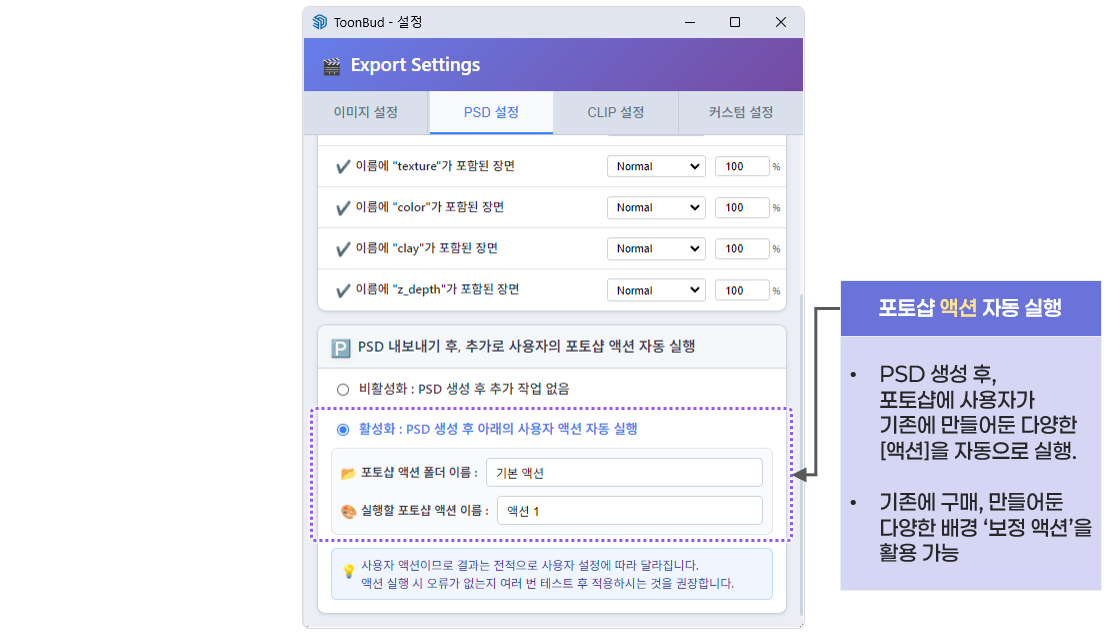Select the 비활성화 radio option
Image resolution: width=1107 pixels, height=635 pixels.
pyautogui.click(x=343, y=389)
